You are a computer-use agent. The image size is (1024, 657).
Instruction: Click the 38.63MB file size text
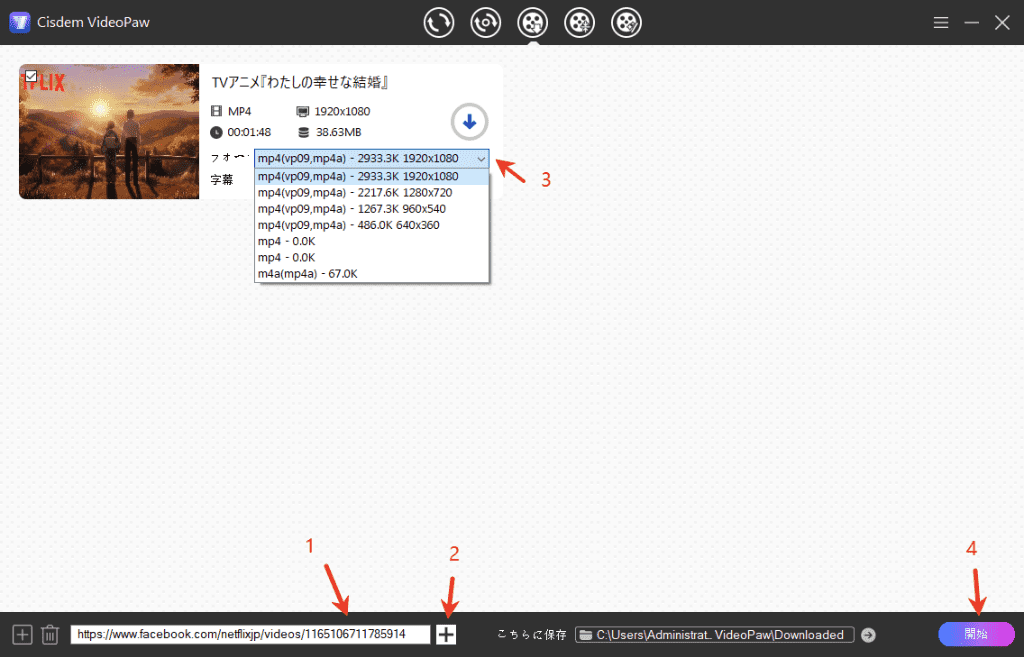click(338, 133)
